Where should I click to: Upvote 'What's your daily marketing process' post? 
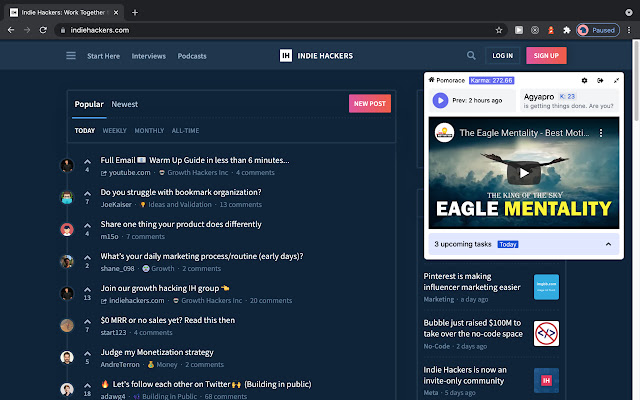(87, 258)
